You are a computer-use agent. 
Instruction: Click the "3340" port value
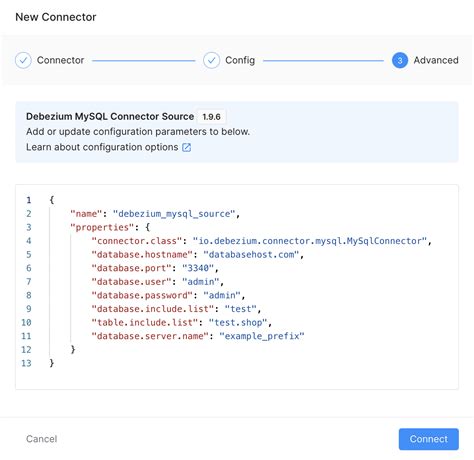[x=198, y=268]
